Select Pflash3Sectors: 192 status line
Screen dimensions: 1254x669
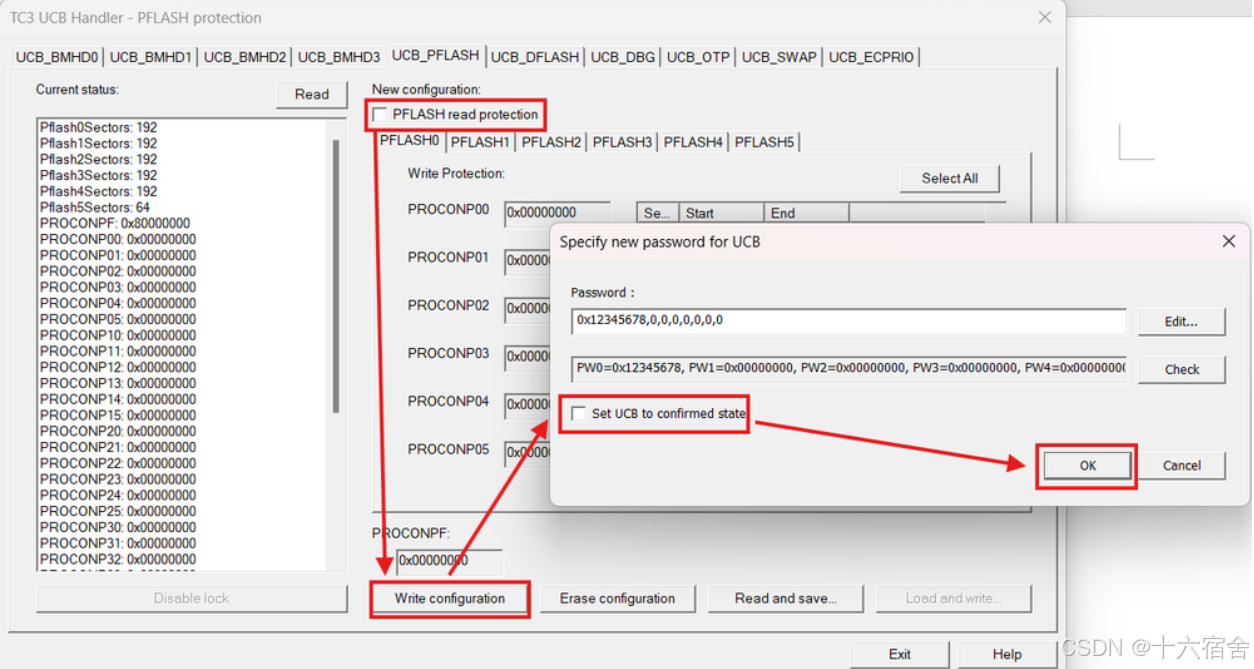coord(98,175)
